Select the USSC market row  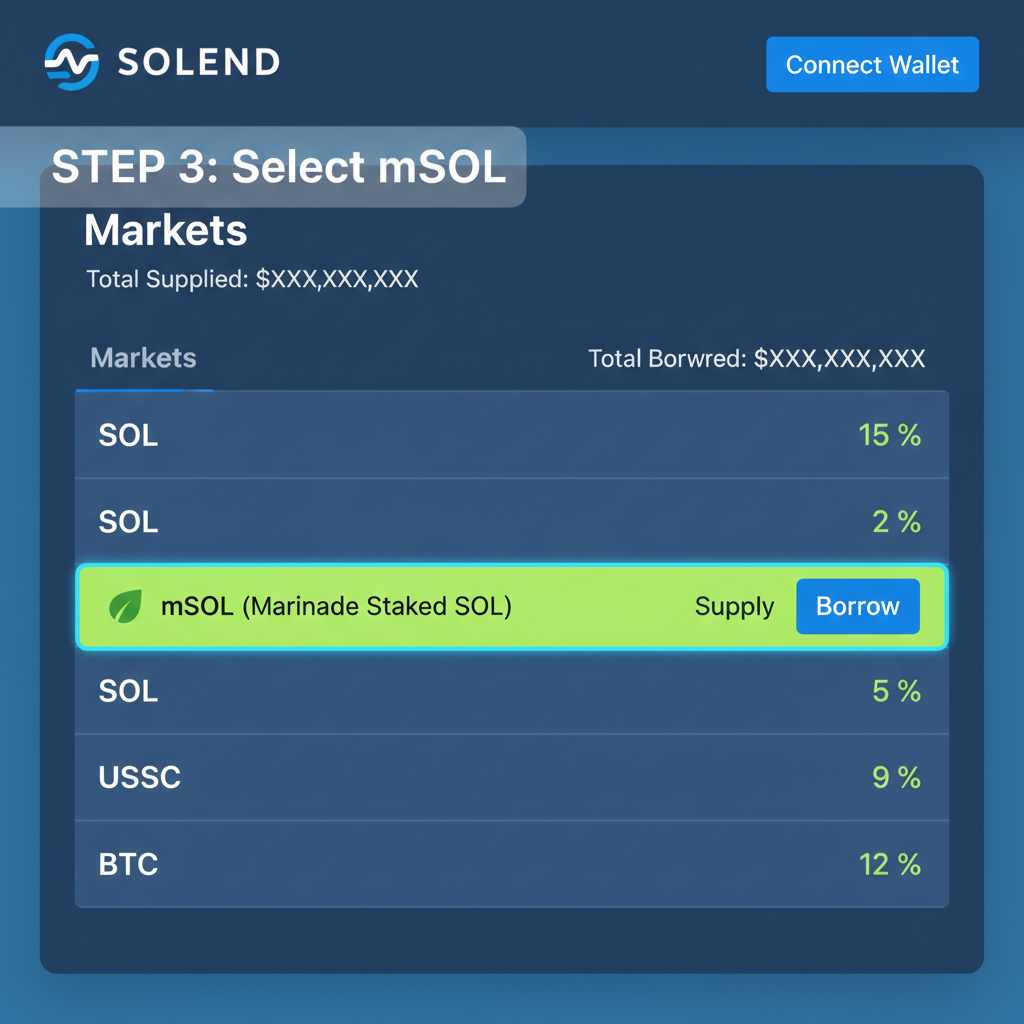pos(300,778)
